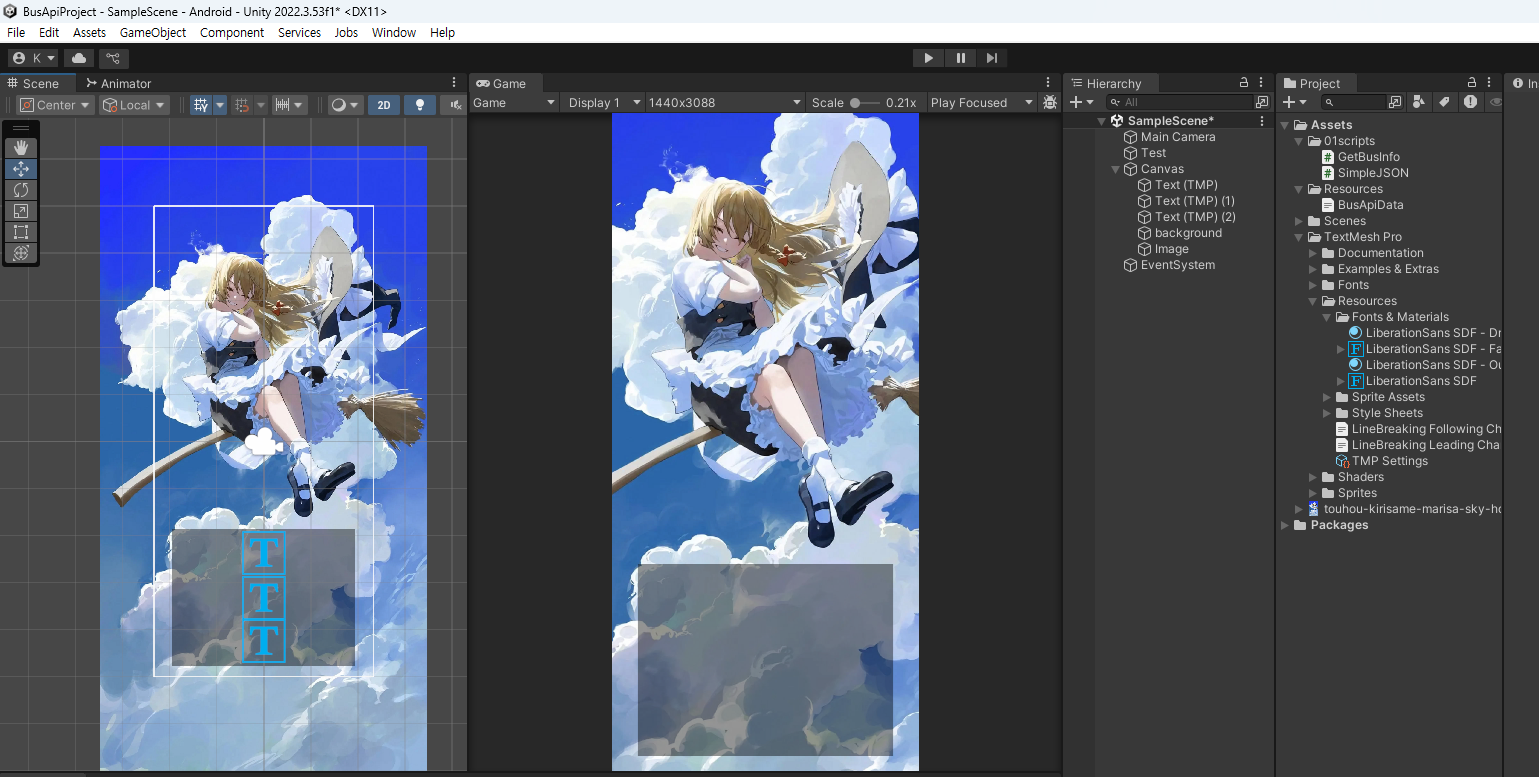This screenshot has height=777, width=1539.
Task: Click Project search by label icon
Action: click(1444, 102)
